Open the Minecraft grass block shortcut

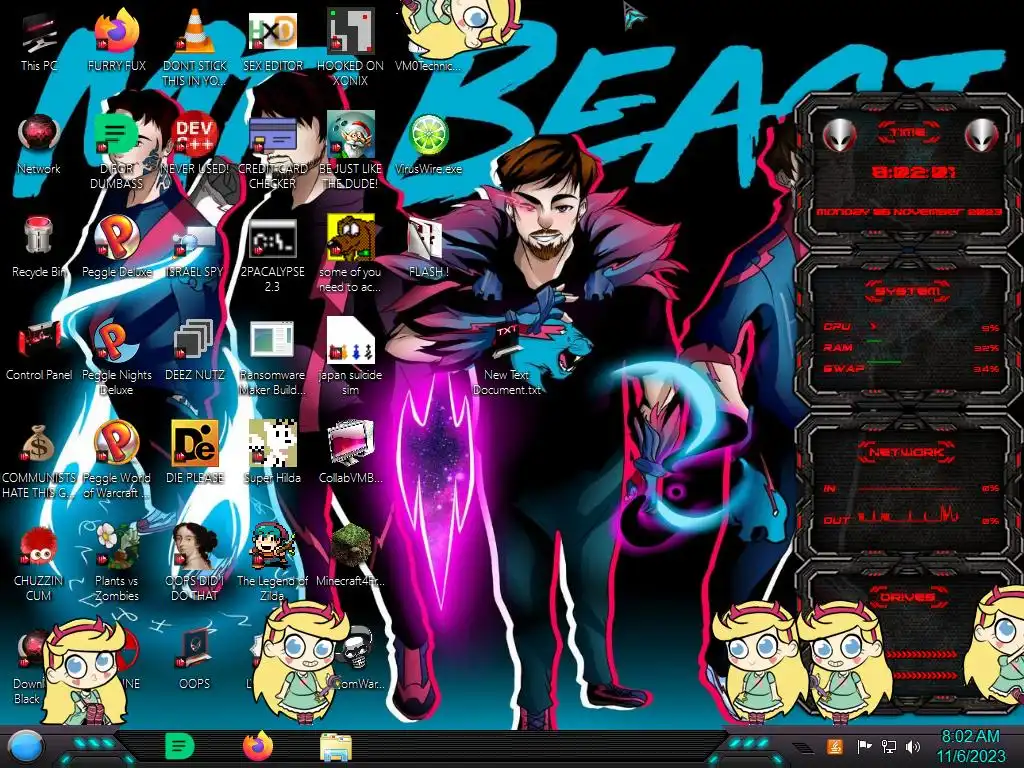coord(350,556)
